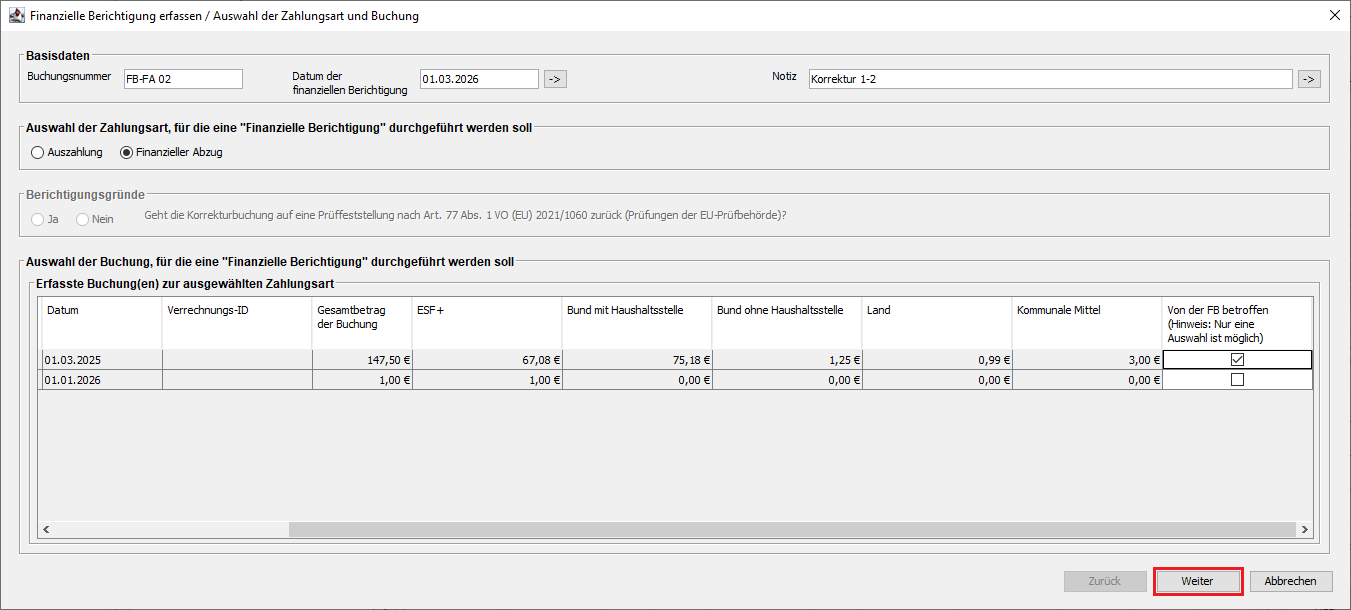The height and width of the screenshot is (610, 1351).
Task: Select the 147,50 € total amount cell
Action: click(361, 360)
